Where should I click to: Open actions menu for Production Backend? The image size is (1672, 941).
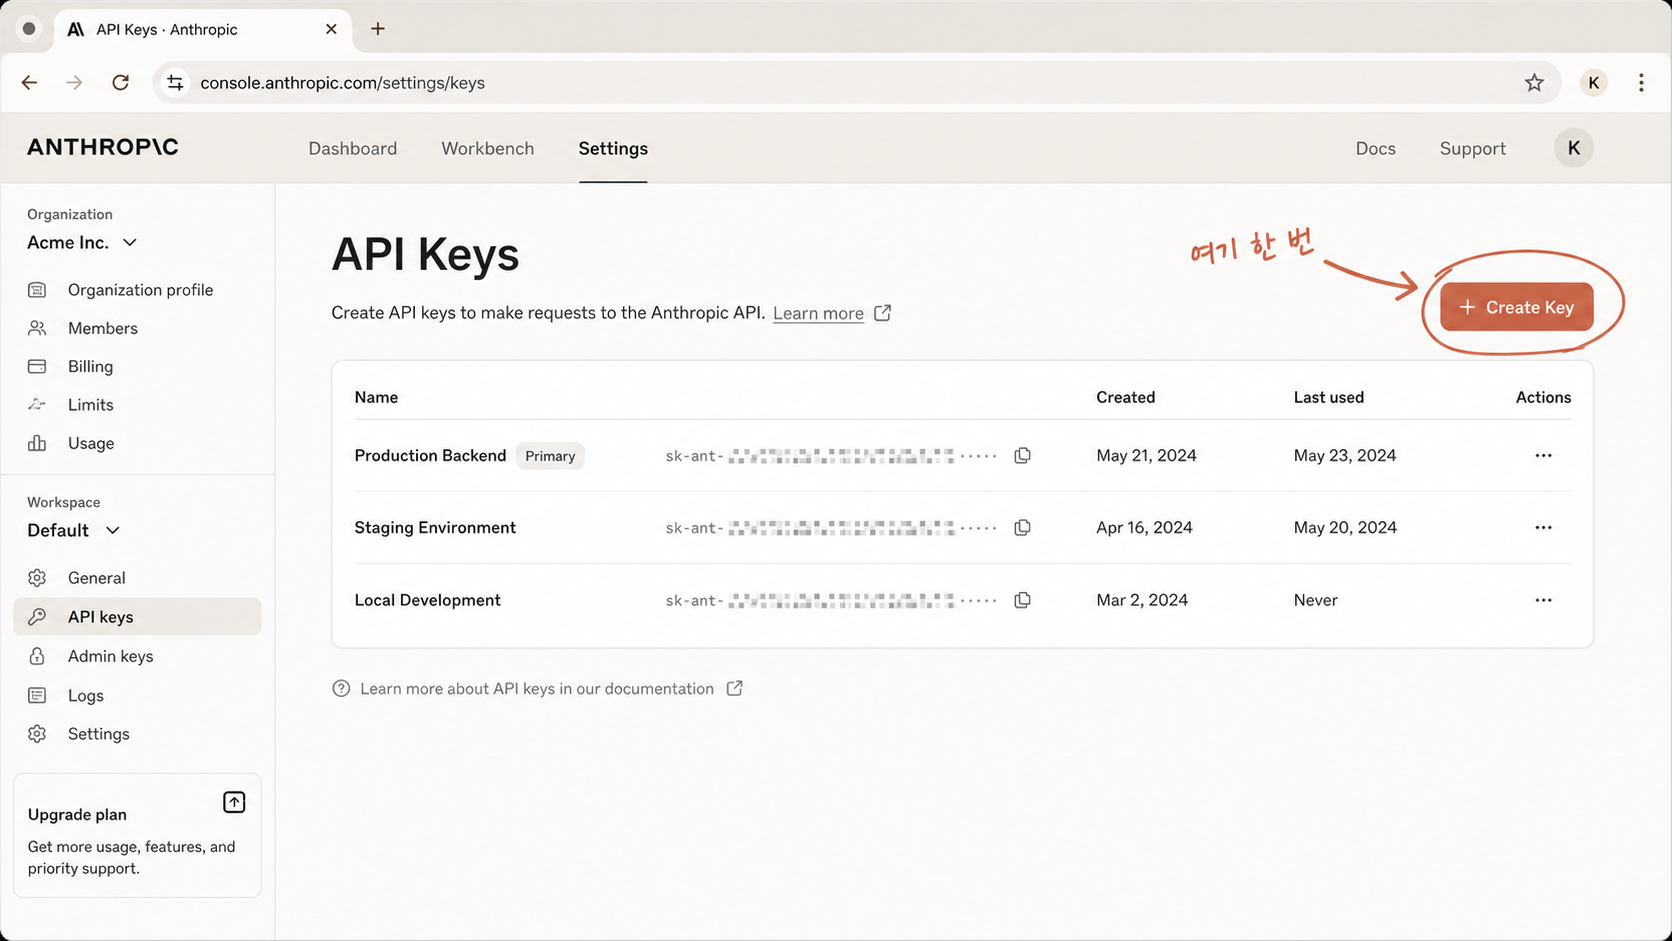(1543, 455)
